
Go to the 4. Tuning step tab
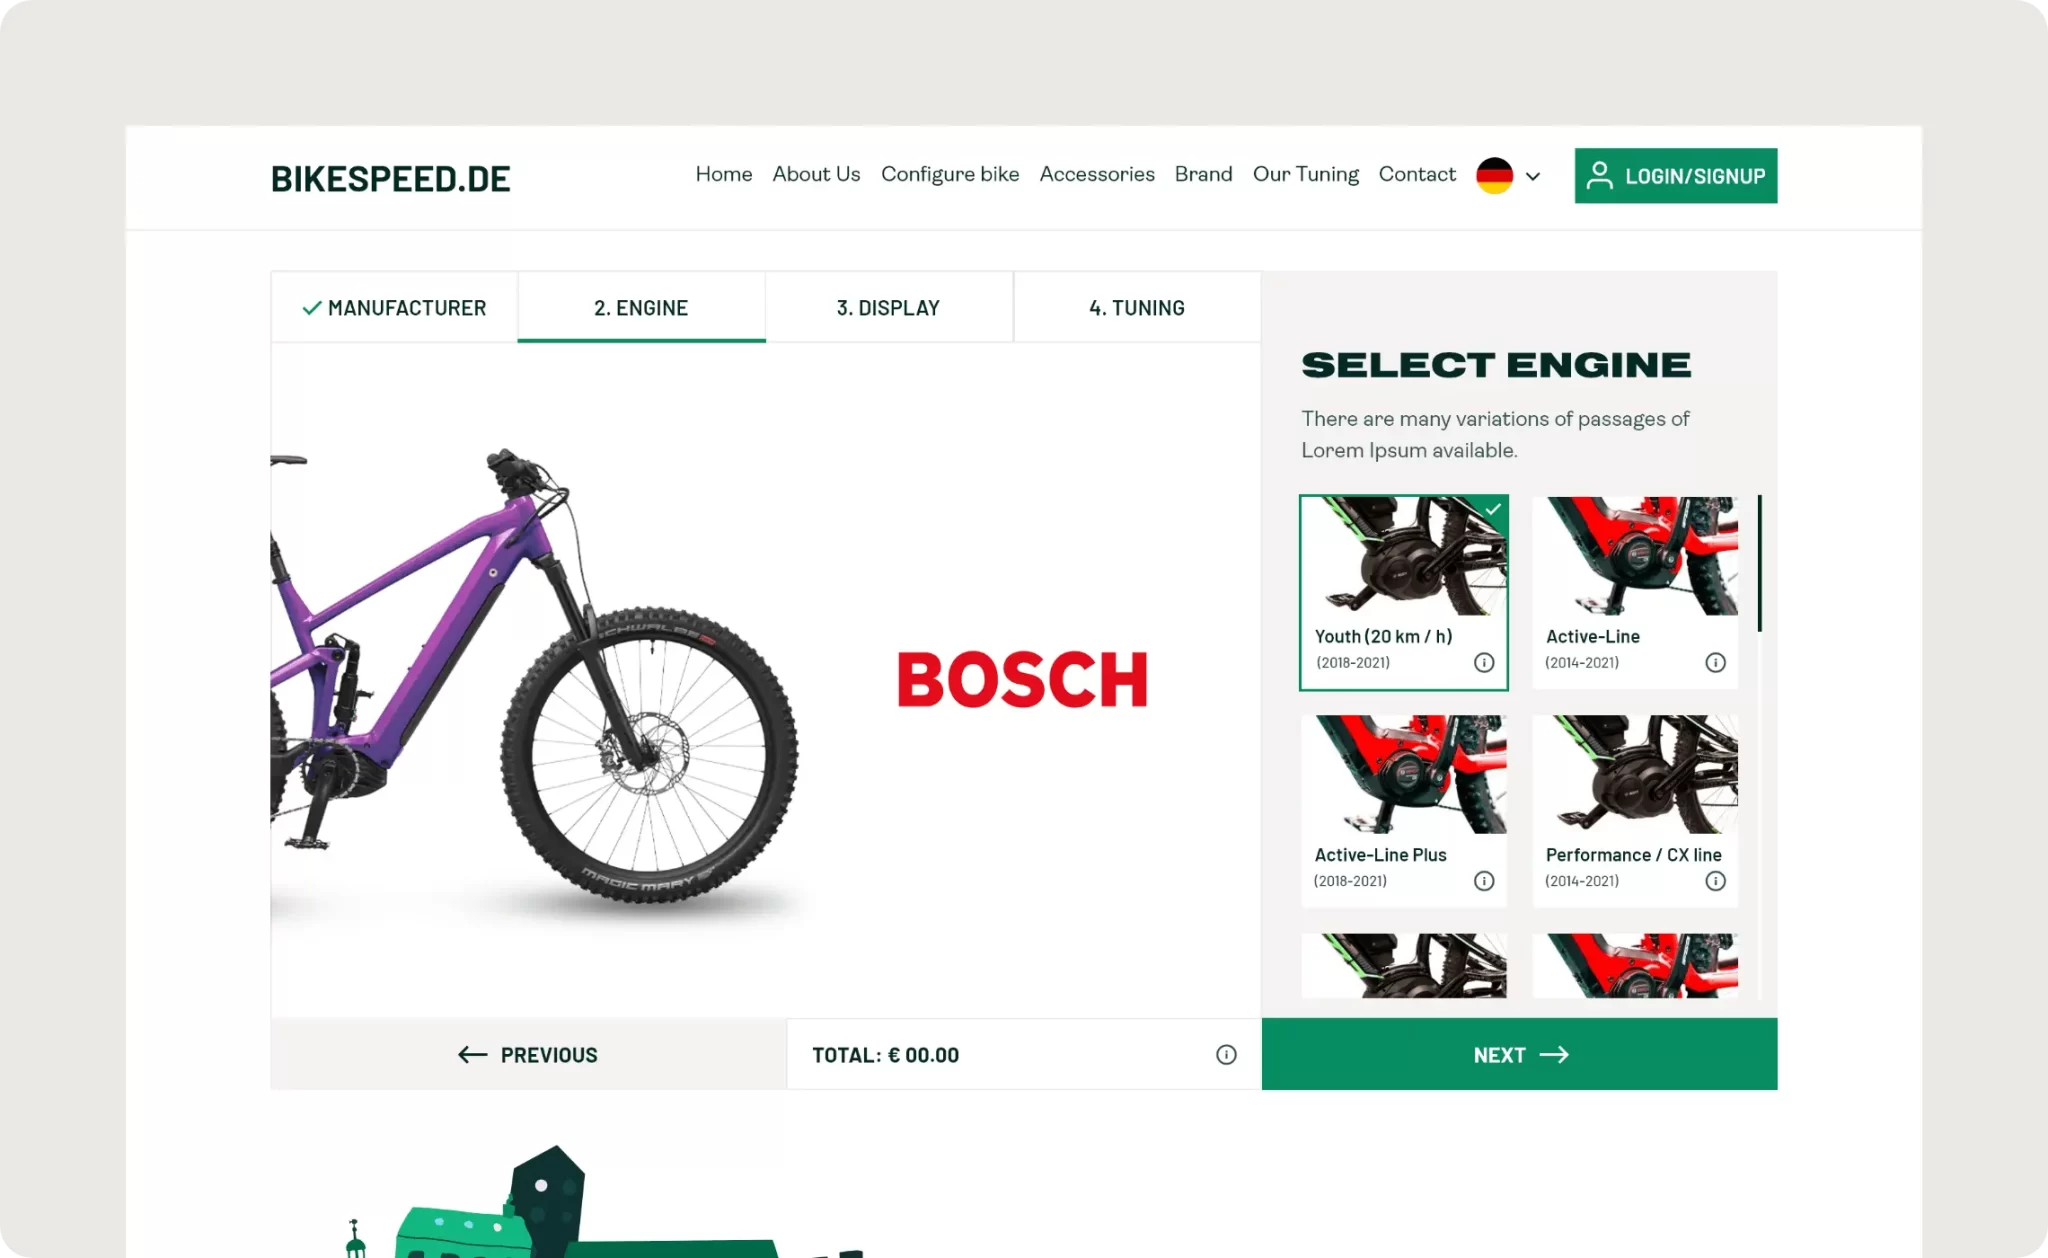pos(1137,307)
